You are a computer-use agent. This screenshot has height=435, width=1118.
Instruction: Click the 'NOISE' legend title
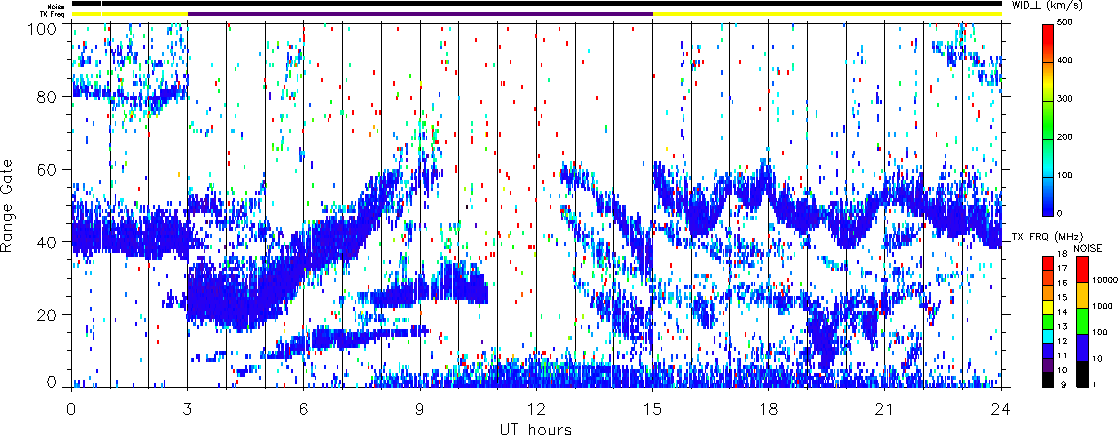click(x=1087, y=247)
